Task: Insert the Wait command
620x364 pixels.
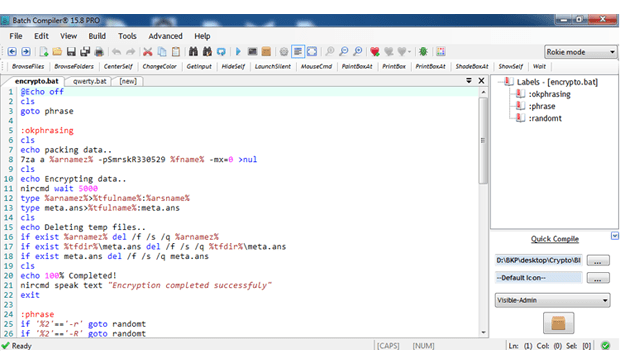Action: click(539, 66)
